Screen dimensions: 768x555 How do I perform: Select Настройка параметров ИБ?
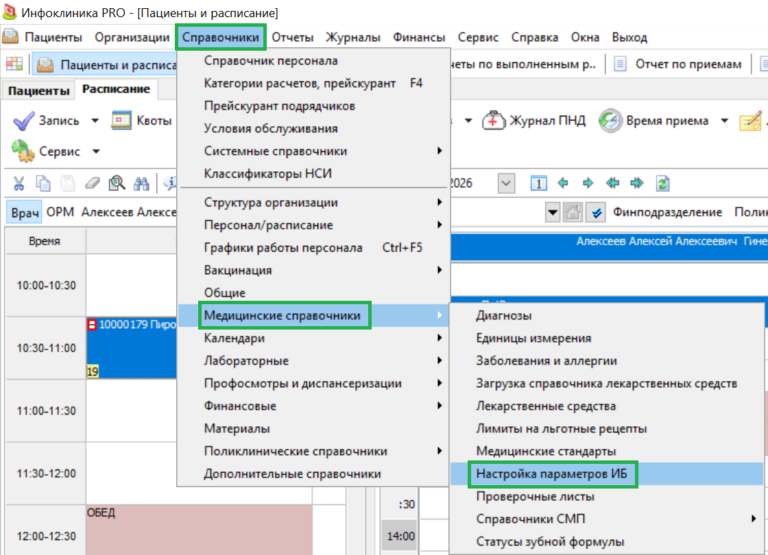pos(607,474)
